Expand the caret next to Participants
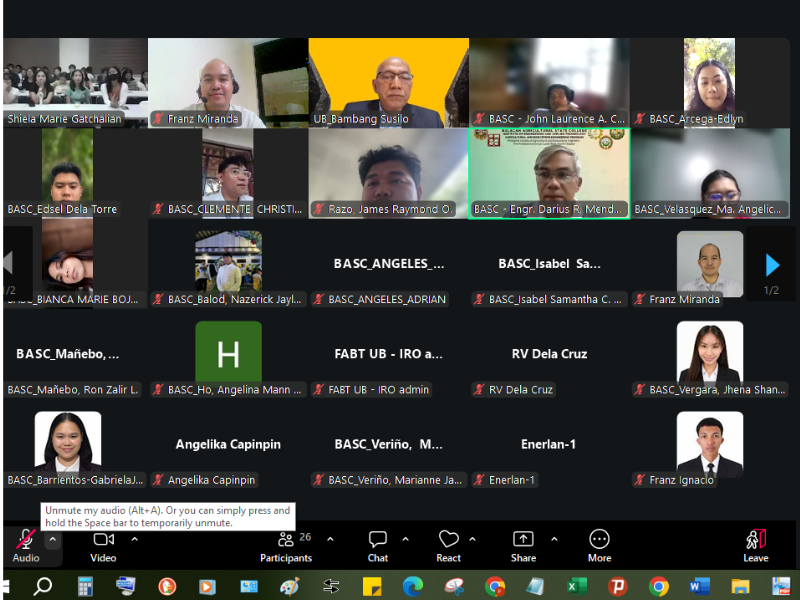 tap(331, 539)
